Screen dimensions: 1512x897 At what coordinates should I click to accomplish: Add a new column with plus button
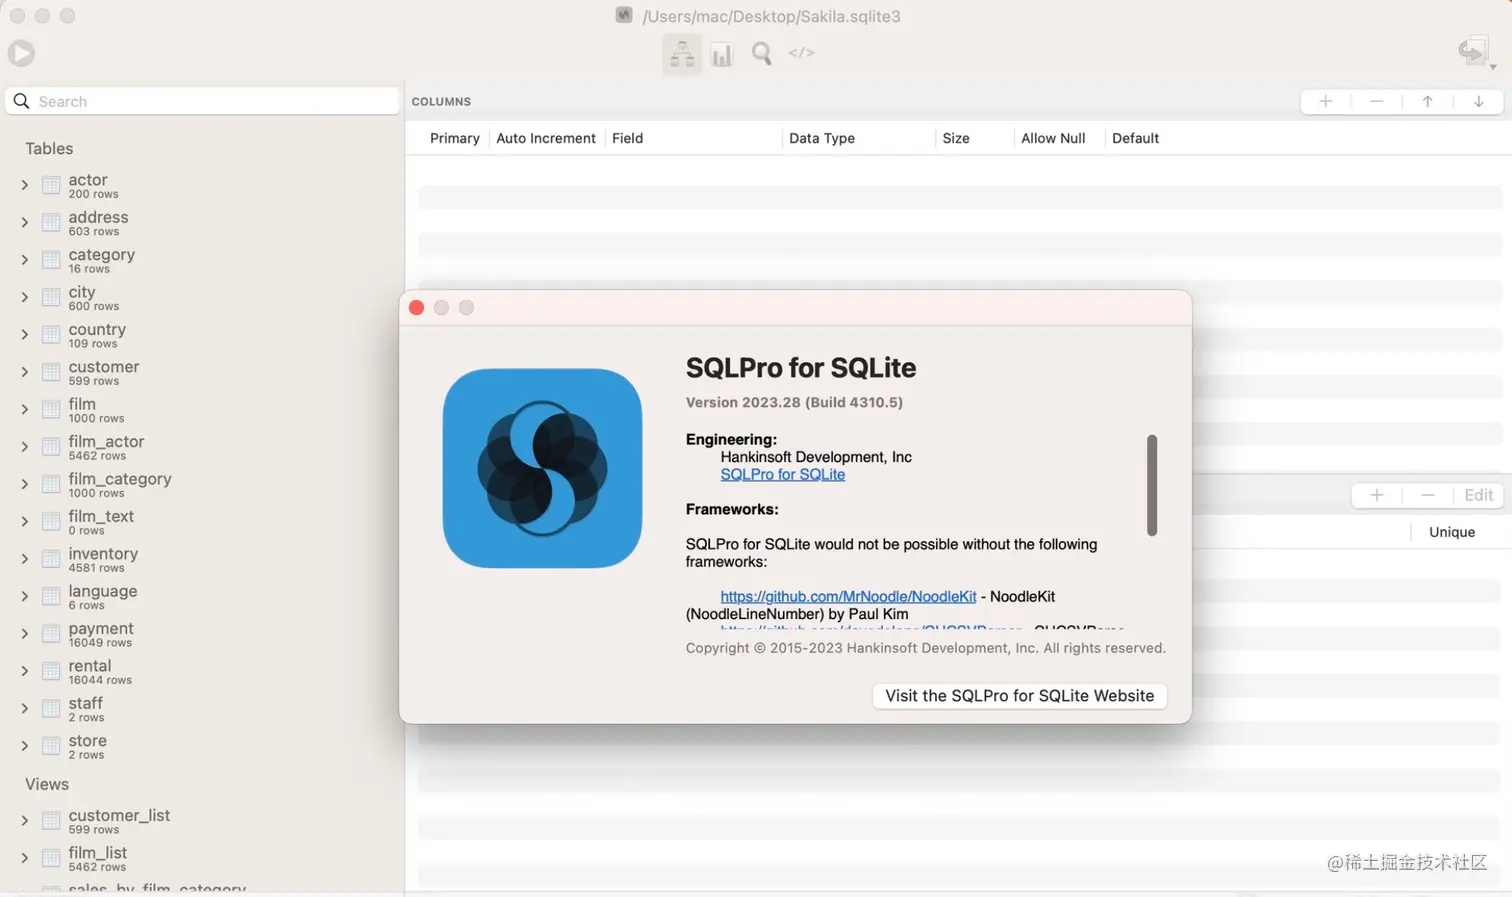pos(1326,101)
